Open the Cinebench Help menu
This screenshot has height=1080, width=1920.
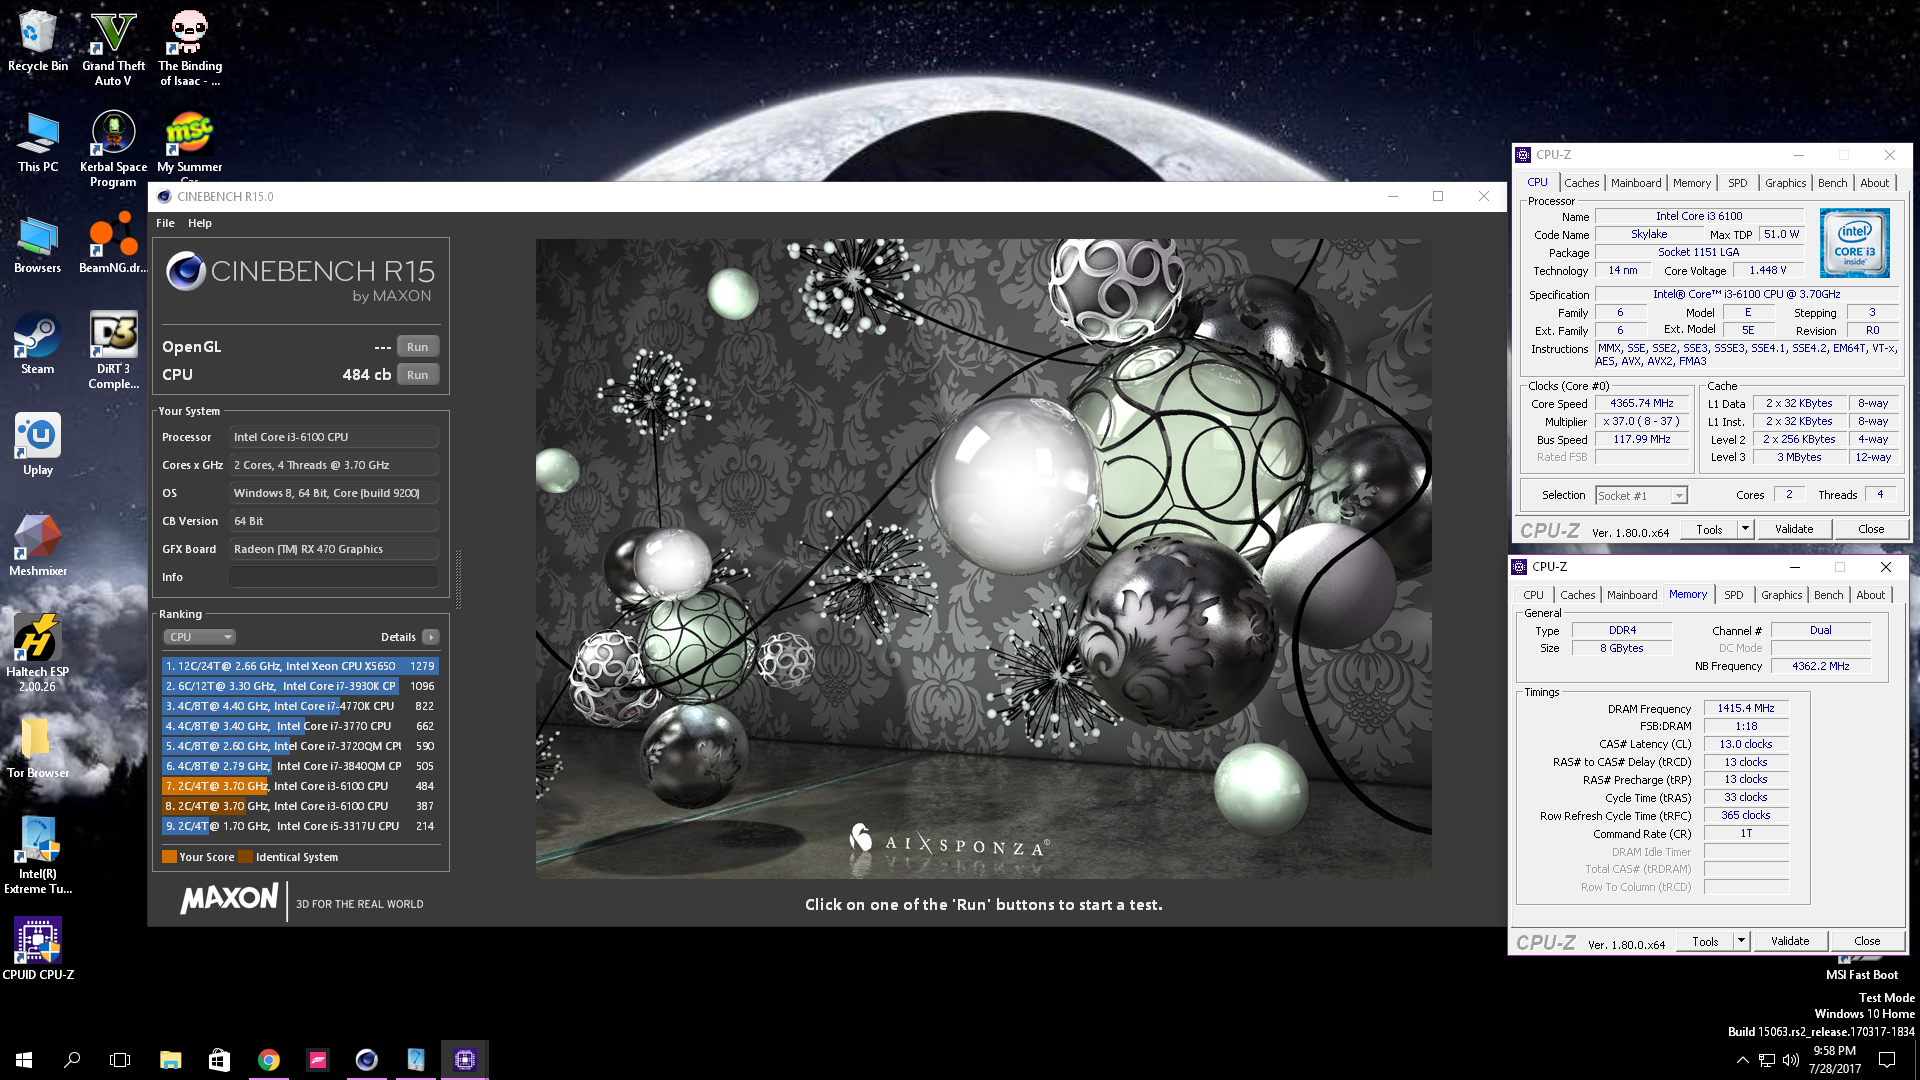tap(200, 223)
